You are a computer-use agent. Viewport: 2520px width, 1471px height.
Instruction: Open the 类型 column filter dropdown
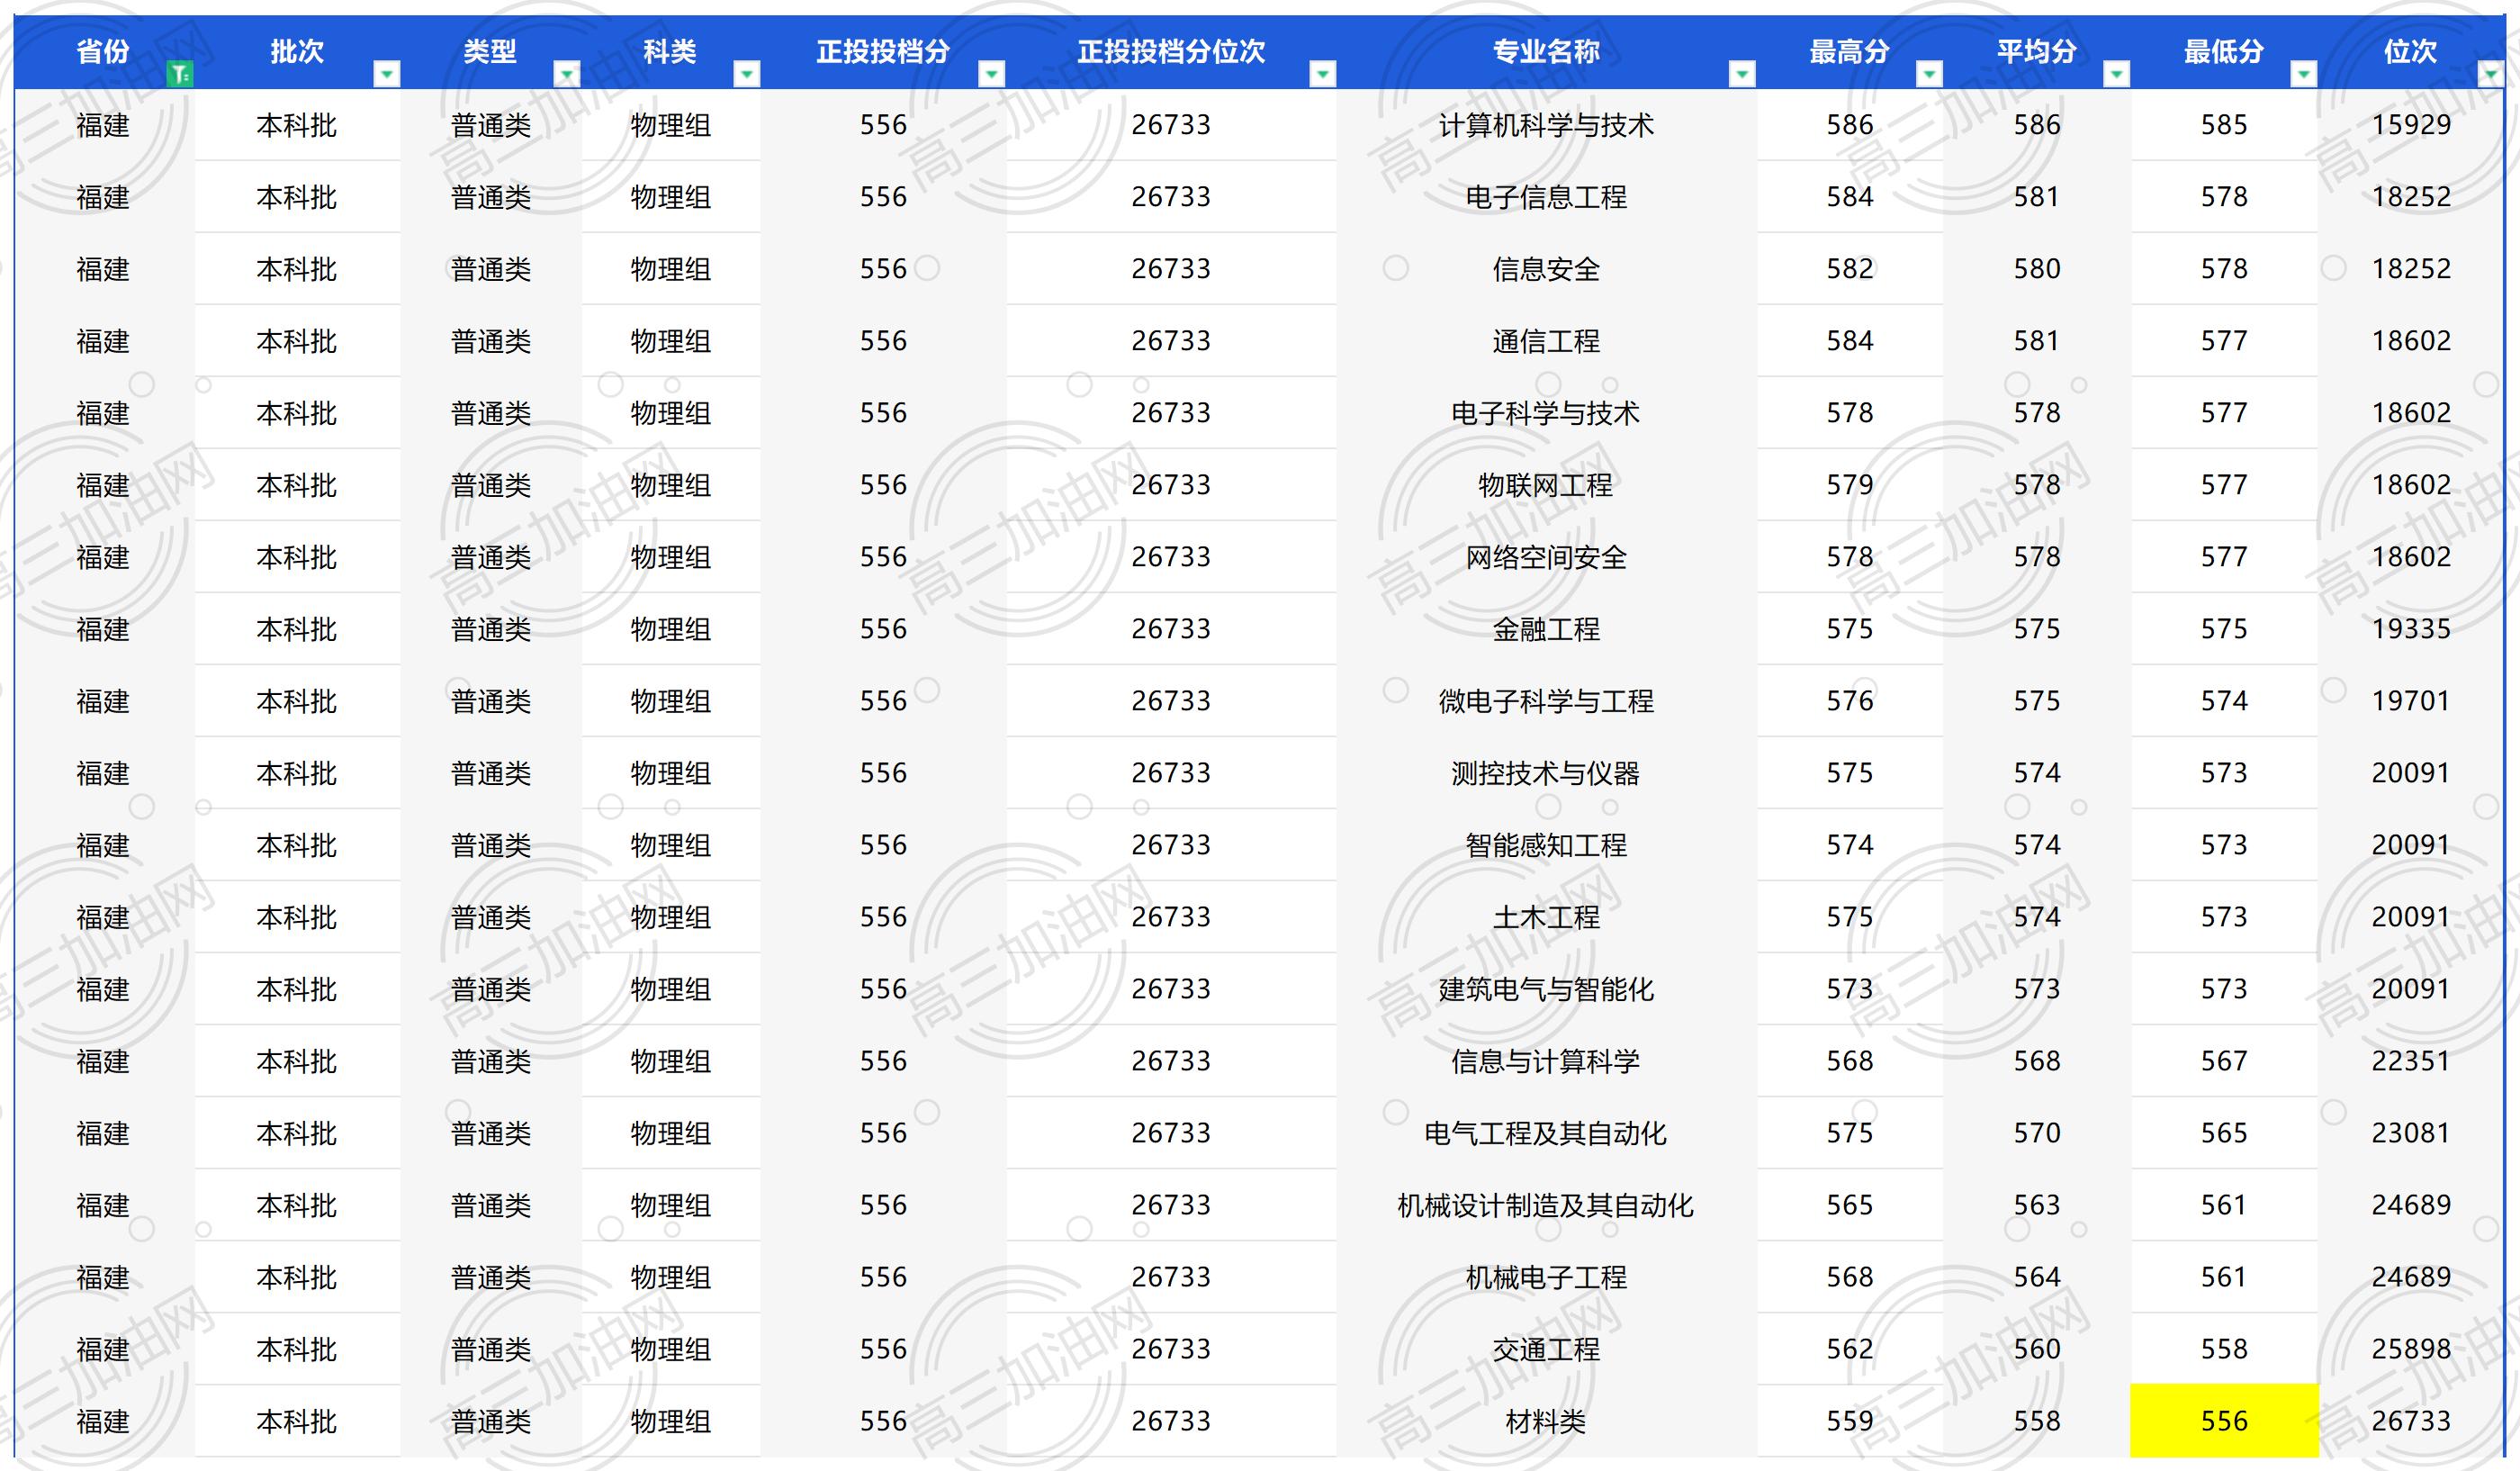coord(567,74)
